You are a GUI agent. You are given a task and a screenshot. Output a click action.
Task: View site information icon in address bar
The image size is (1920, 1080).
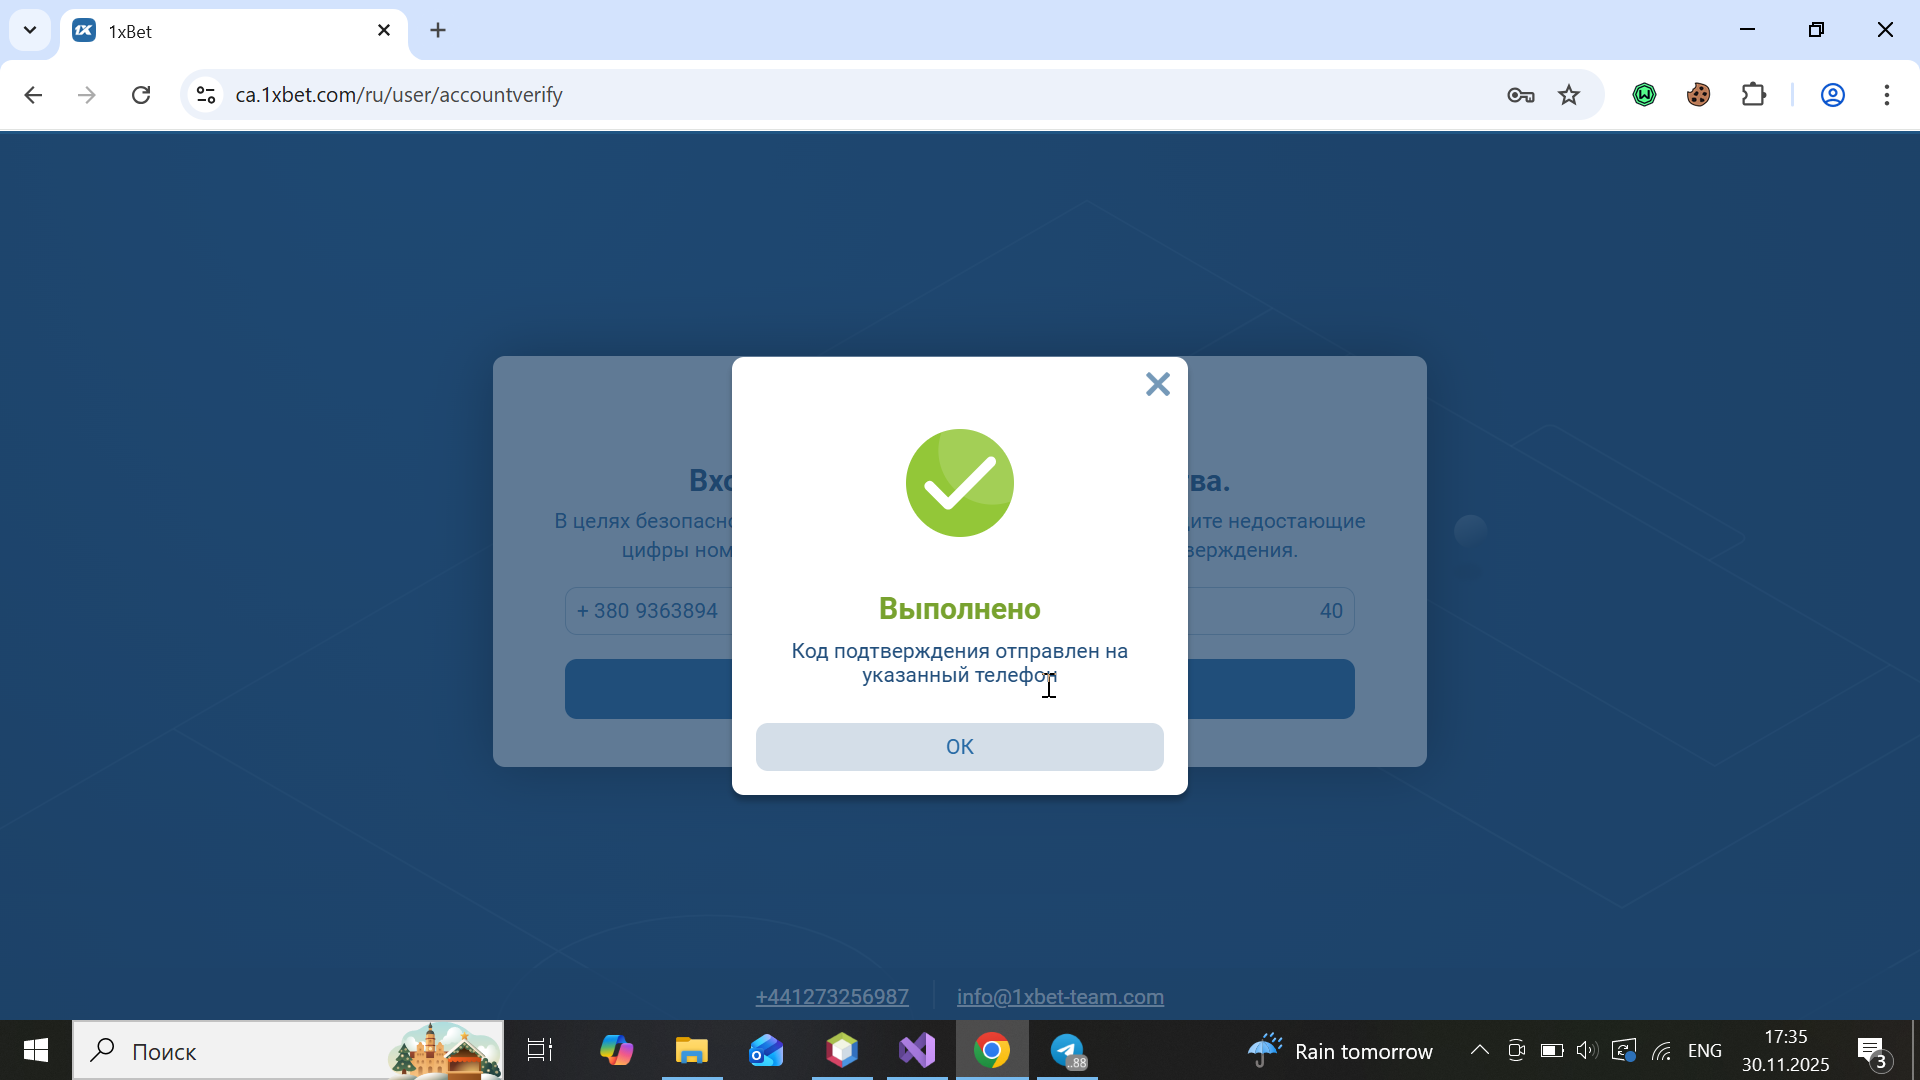pos(206,95)
